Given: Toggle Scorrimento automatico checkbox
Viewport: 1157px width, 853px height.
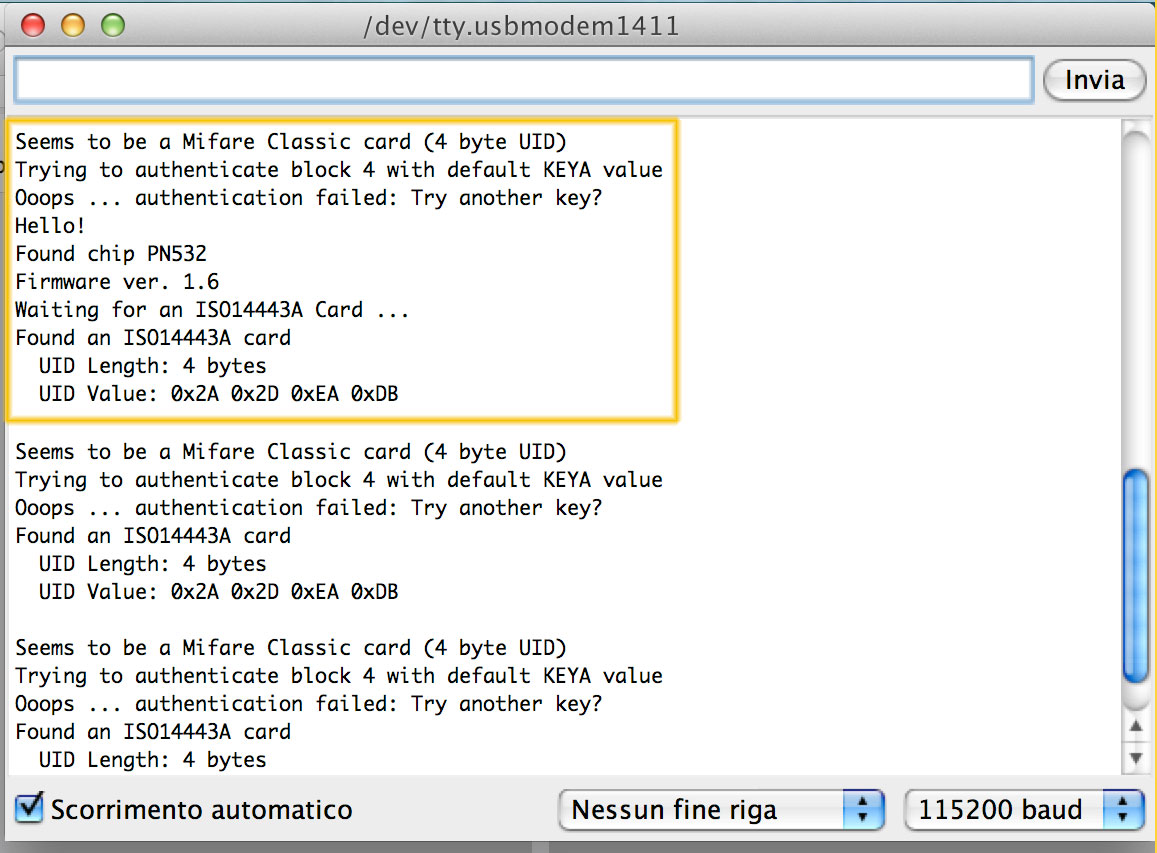Looking at the screenshot, I should (x=29, y=807).
